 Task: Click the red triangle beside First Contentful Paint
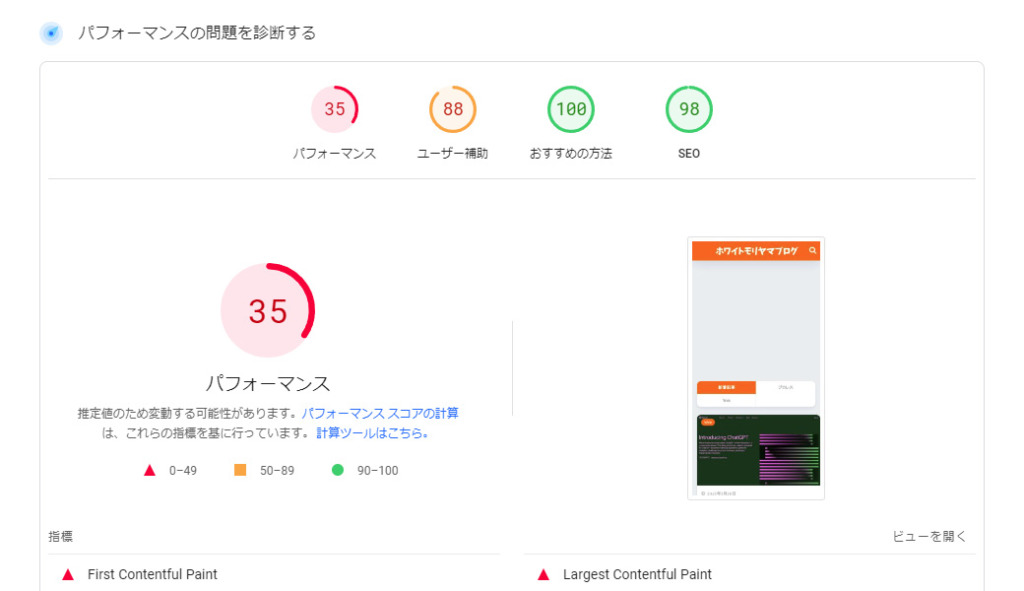68,574
